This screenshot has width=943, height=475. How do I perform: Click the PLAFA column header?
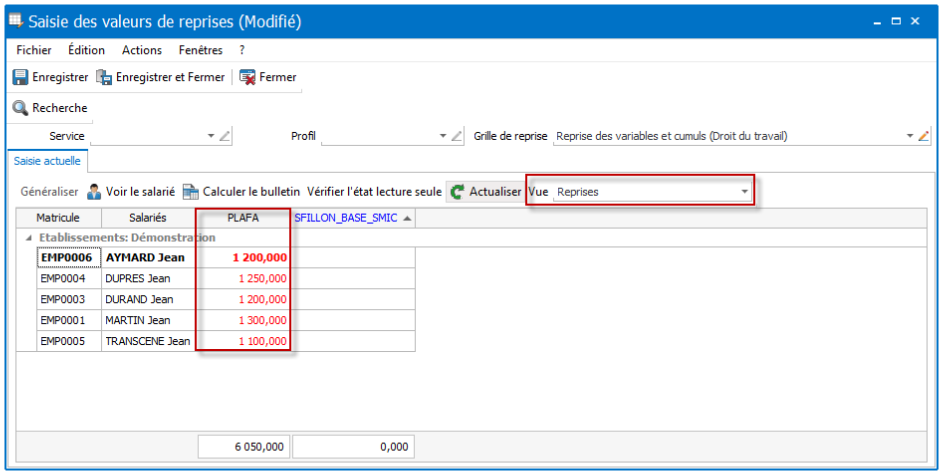click(x=244, y=218)
